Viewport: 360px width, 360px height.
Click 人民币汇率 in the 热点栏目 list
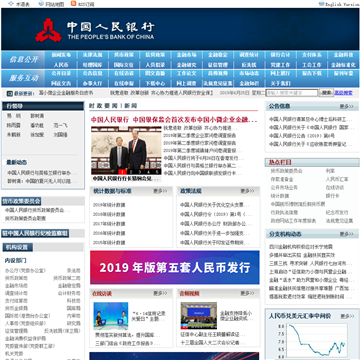click(x=337, y=179)
